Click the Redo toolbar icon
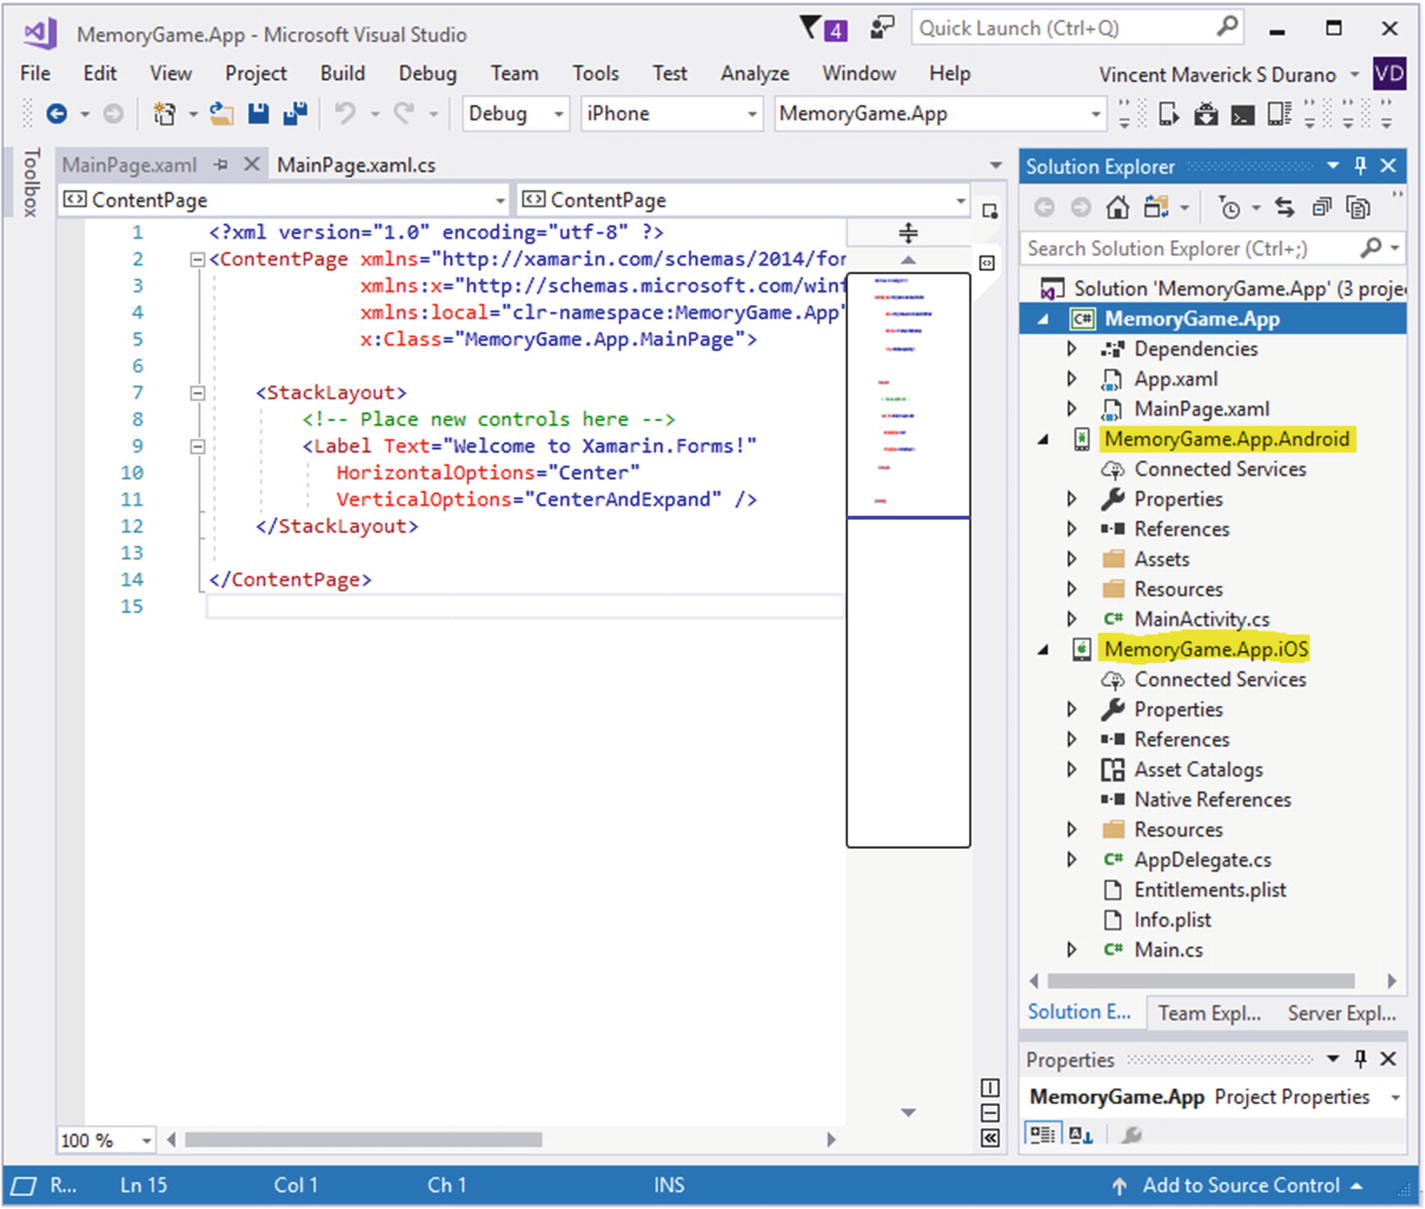 click(x=404, y=113)
